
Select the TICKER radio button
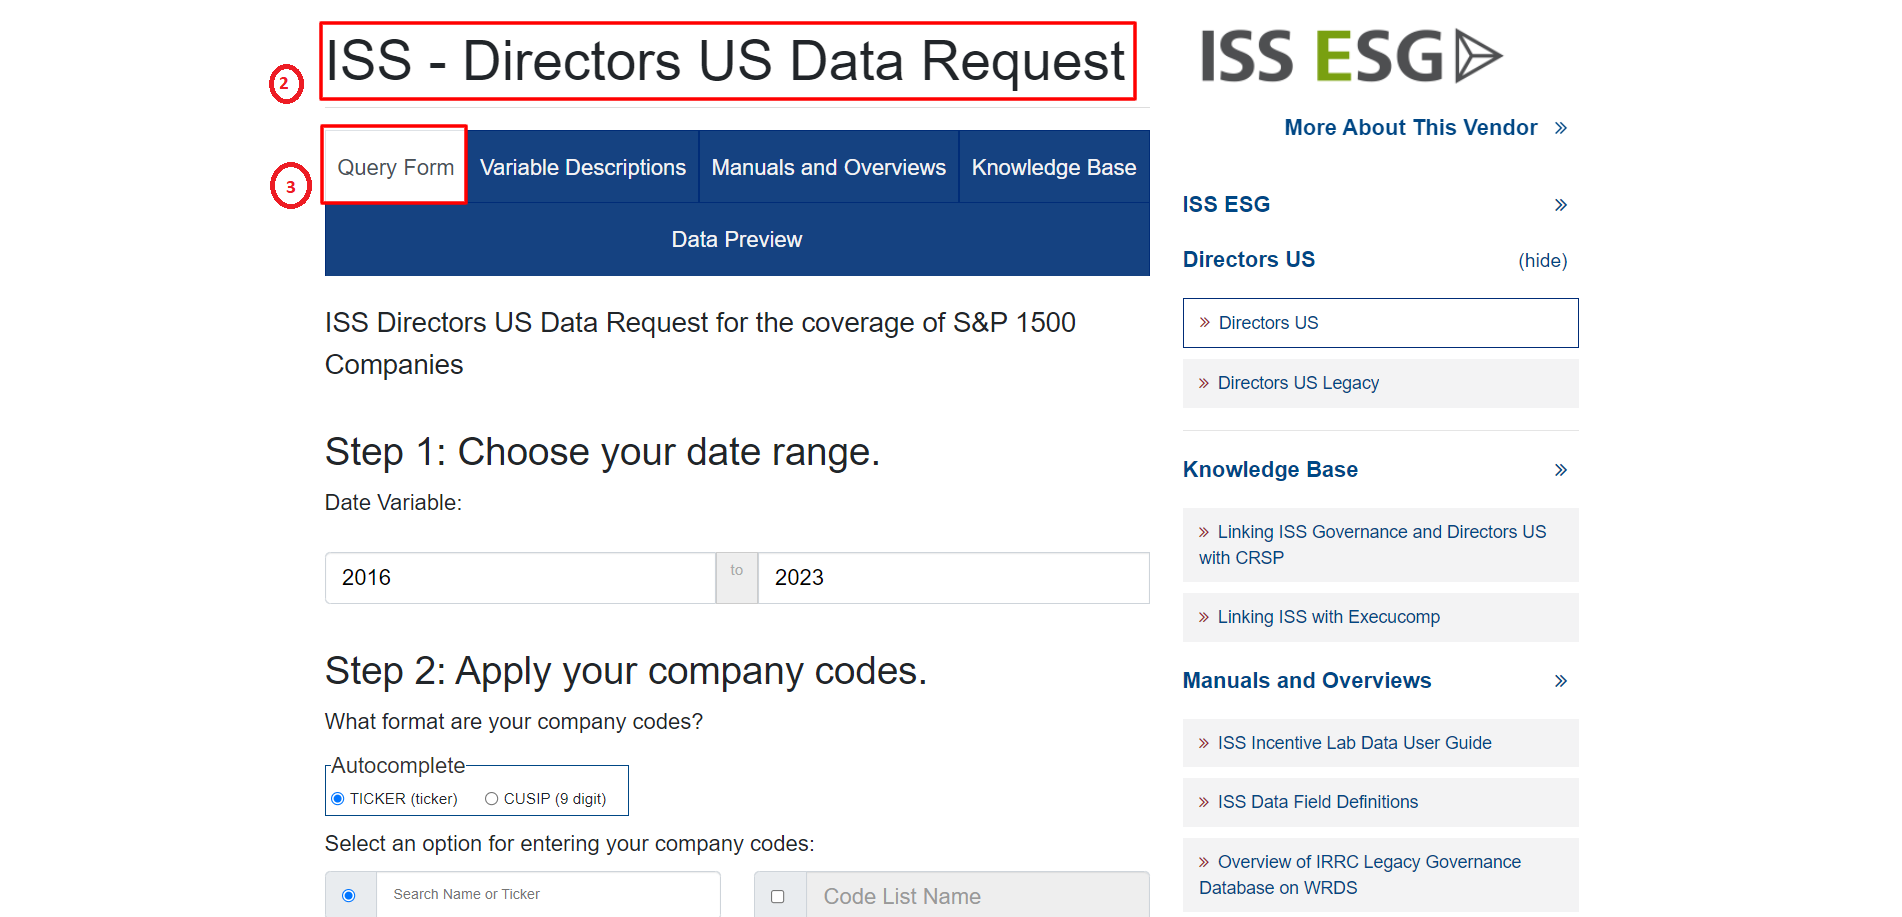(x=338, y=799)
